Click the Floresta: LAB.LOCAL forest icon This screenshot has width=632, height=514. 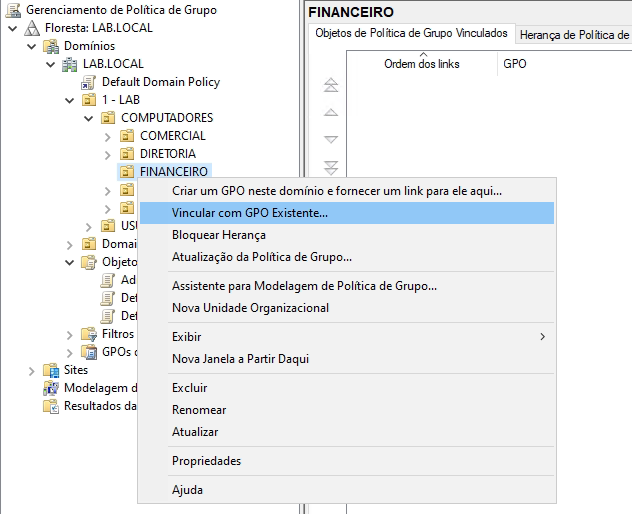point(32,28)
